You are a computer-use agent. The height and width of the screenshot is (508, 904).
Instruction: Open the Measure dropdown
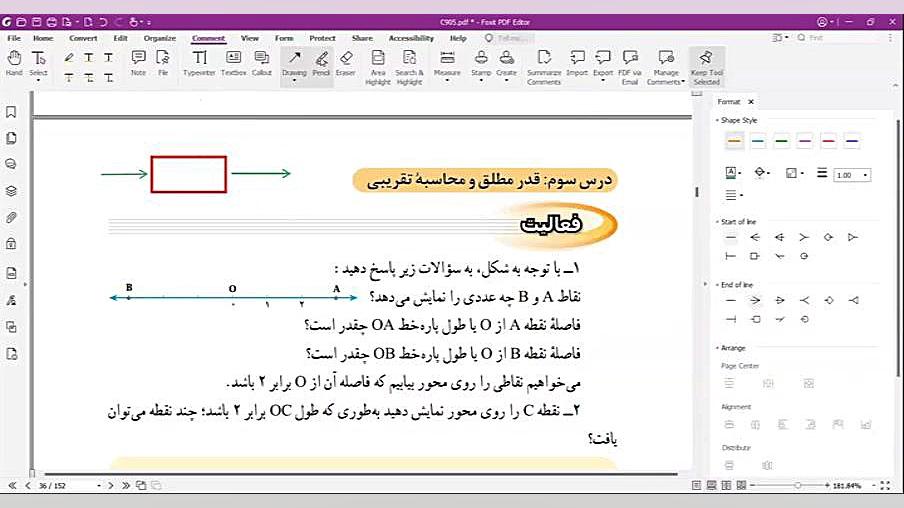[x=447, y=80]
